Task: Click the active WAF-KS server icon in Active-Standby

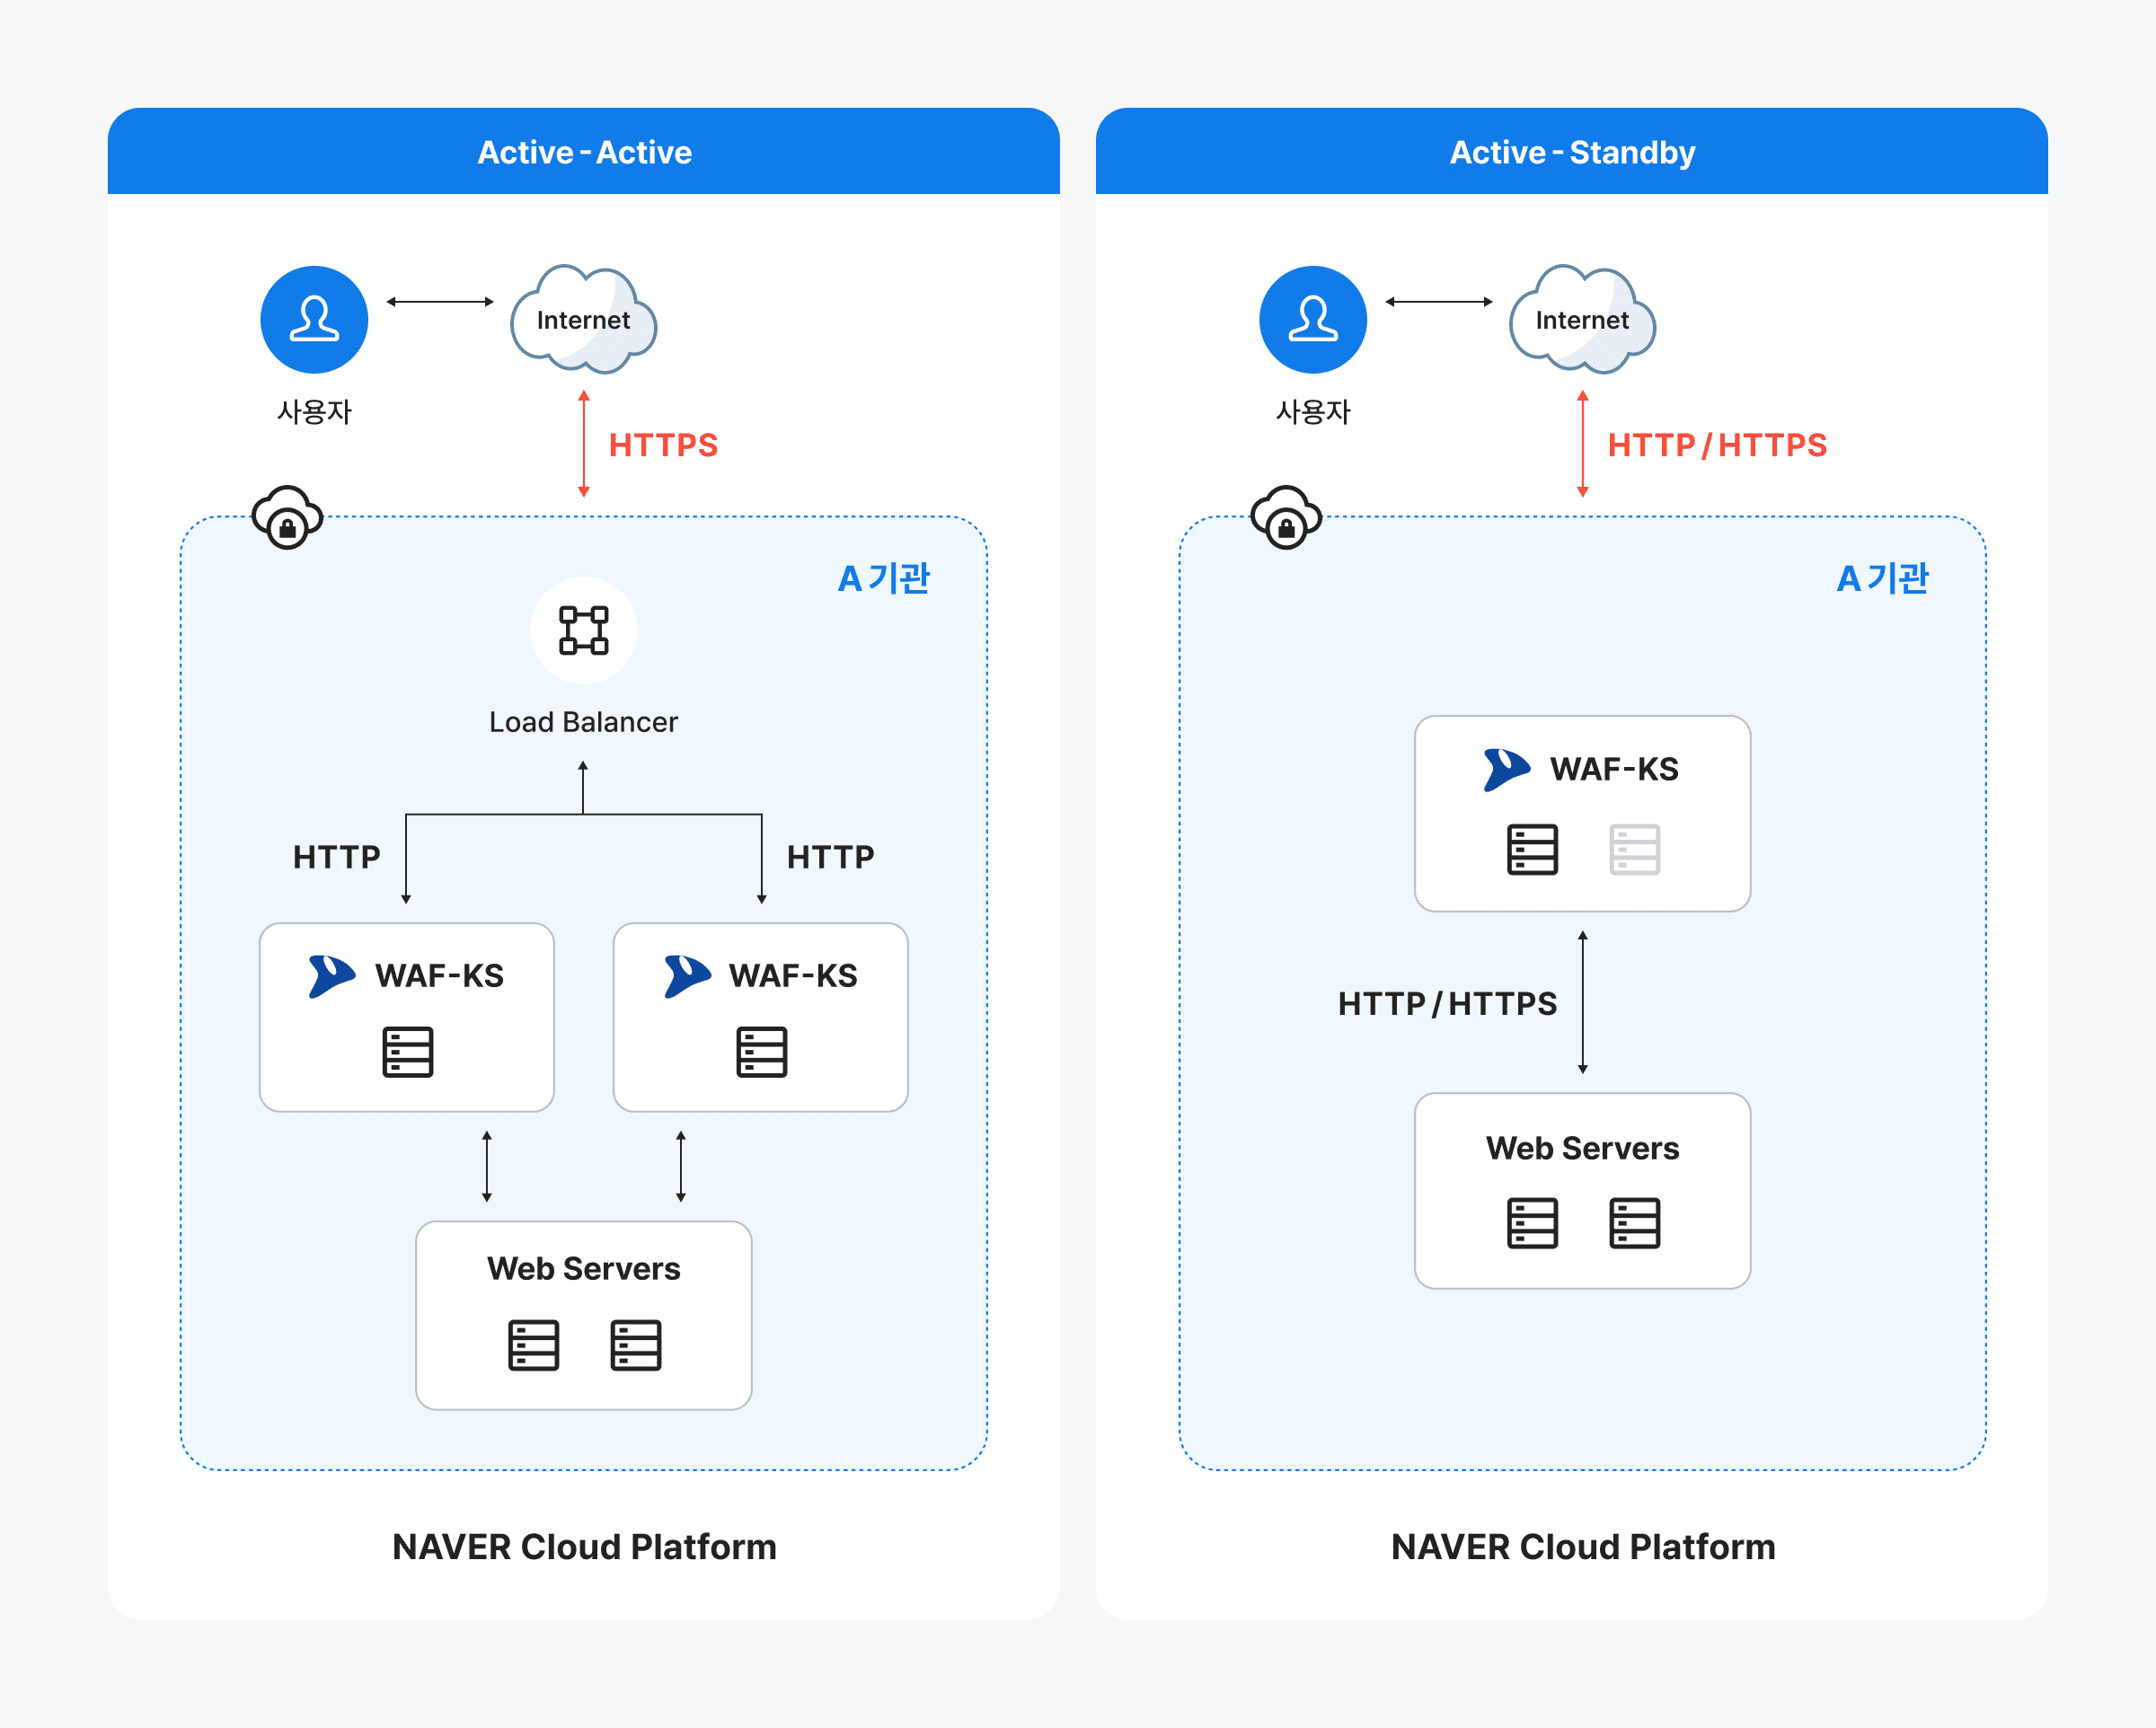Action: 1532,849
